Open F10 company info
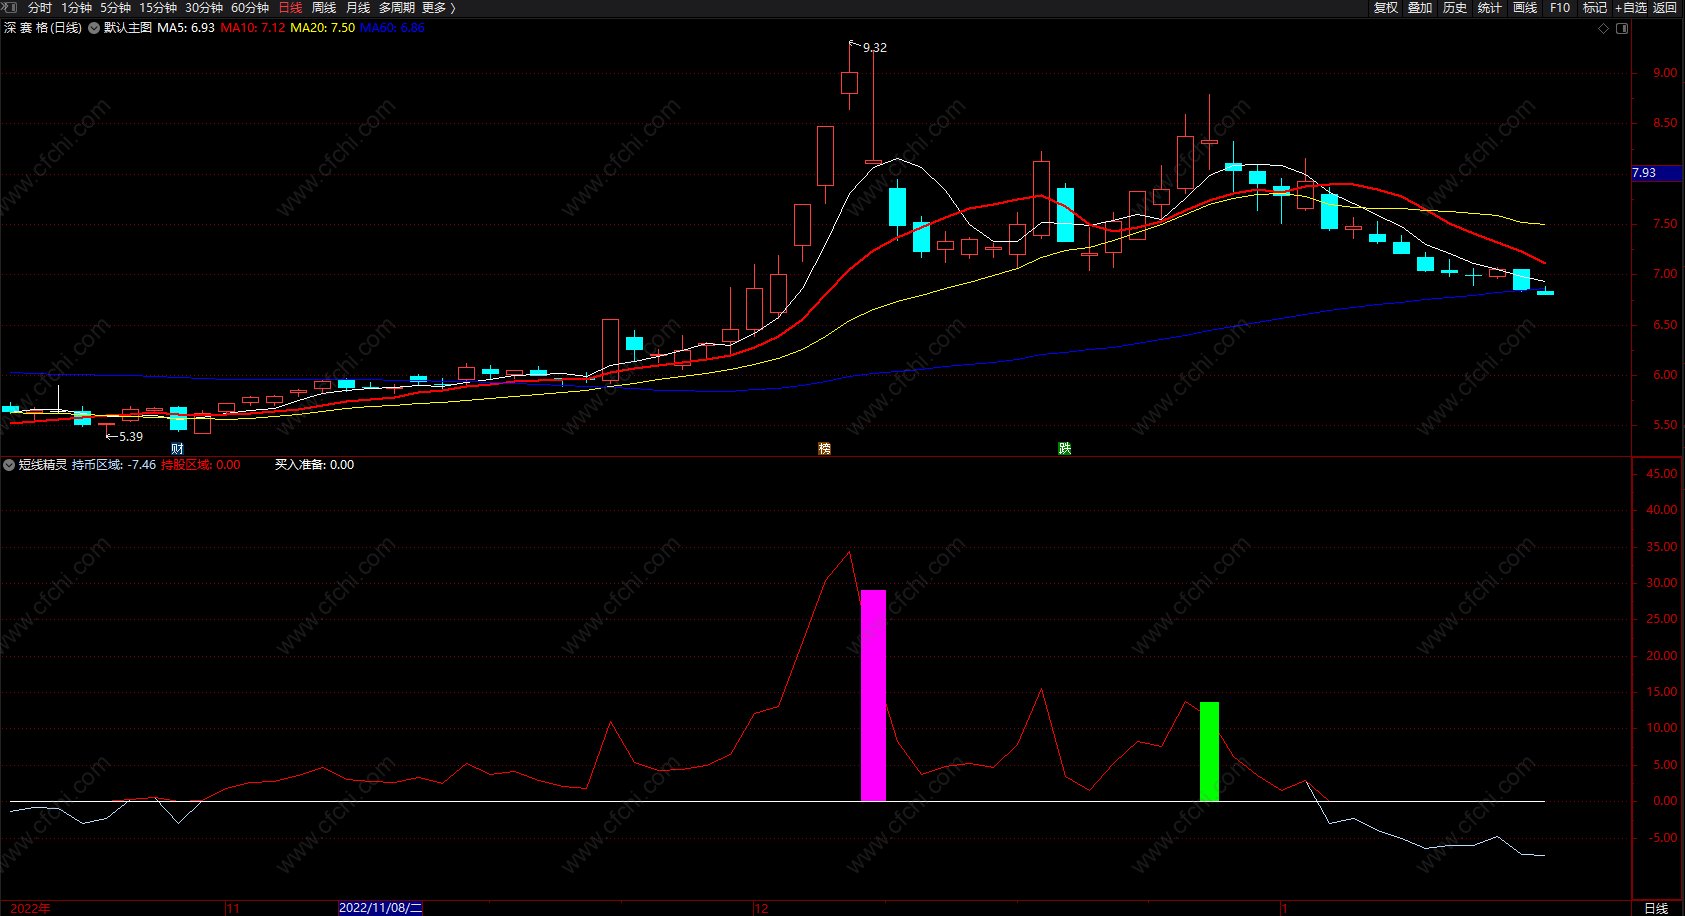Viewport: 1685px width, 916px height. click(x=1560, y=8)
